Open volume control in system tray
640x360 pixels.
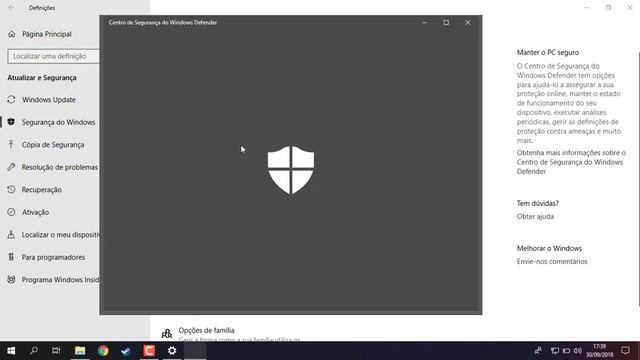578,351
